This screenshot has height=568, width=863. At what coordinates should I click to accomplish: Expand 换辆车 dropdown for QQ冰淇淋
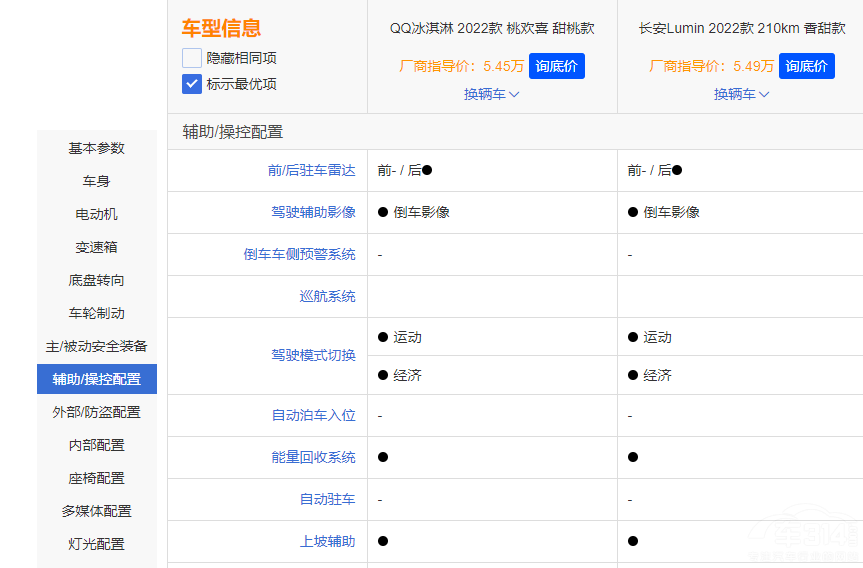491,94
